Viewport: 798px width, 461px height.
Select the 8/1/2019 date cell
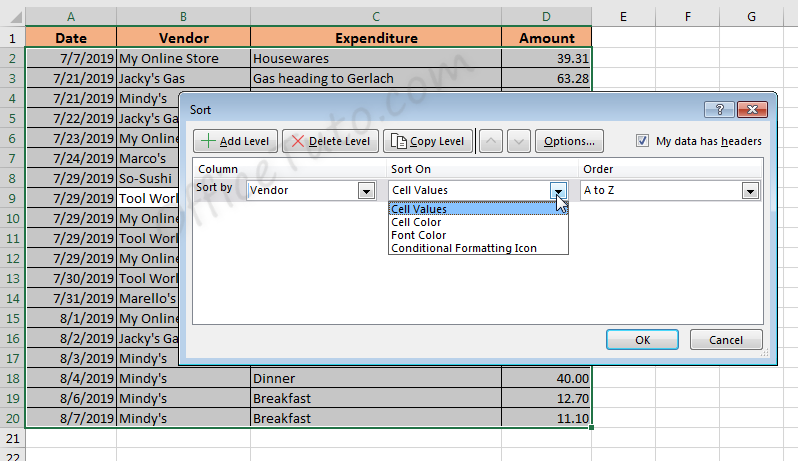point(71,319)
